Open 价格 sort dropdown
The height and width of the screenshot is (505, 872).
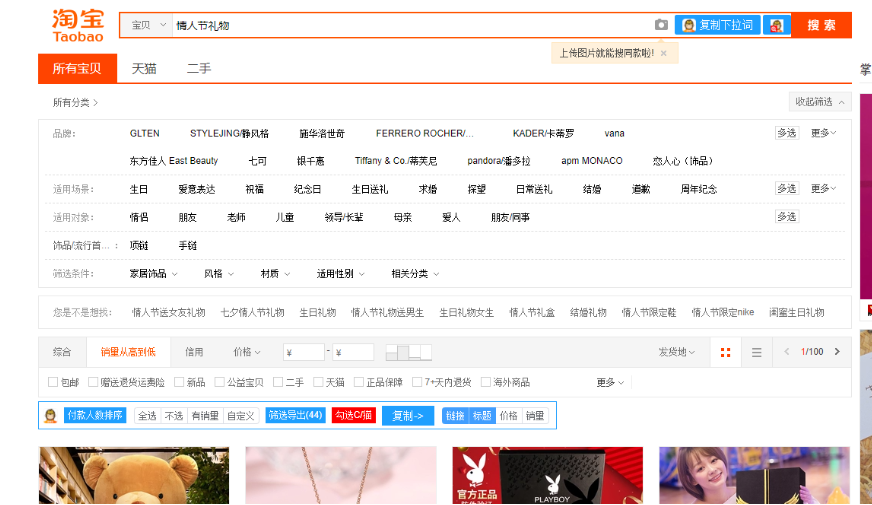(x=247, y=352)
